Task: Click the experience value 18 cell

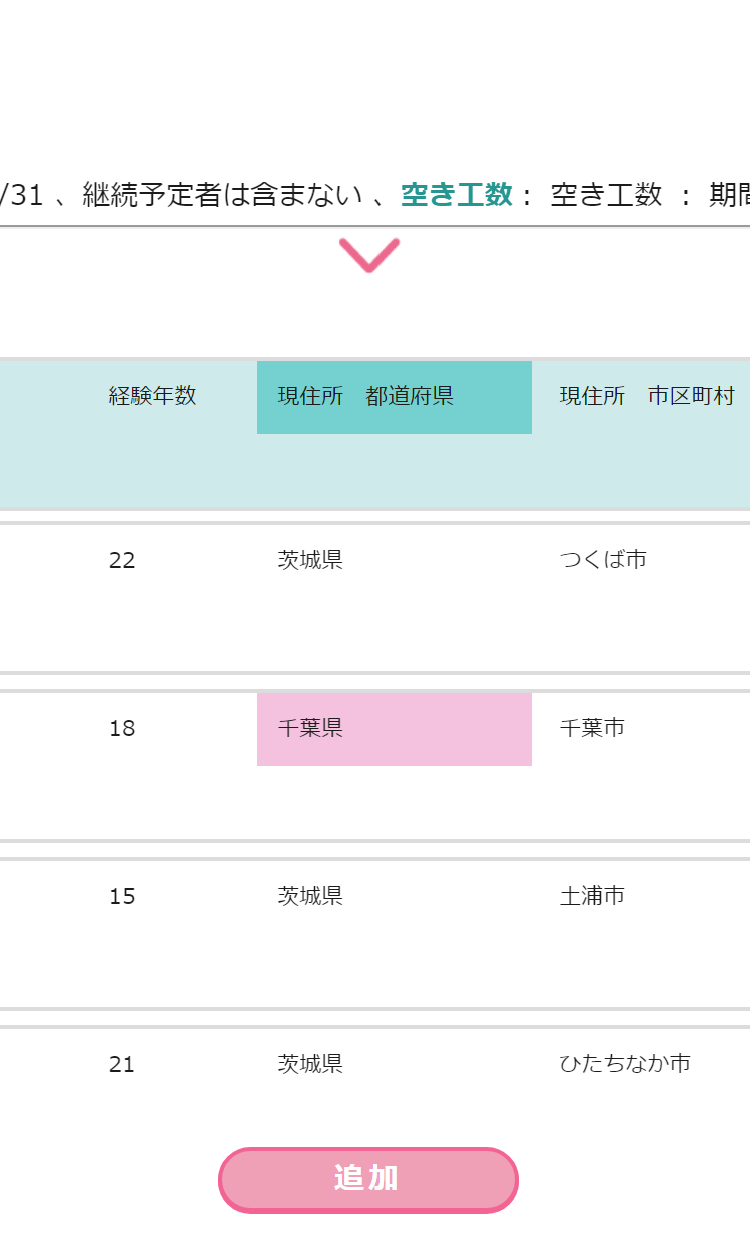Action: pos(122,728)
